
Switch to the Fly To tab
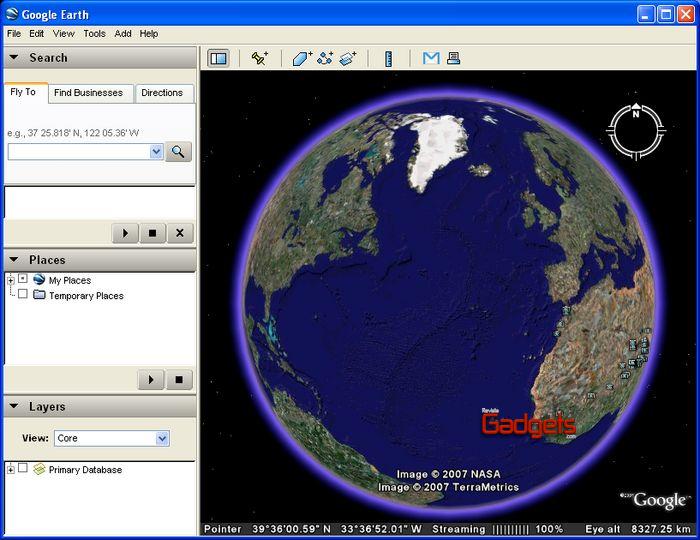coord(25,92)
